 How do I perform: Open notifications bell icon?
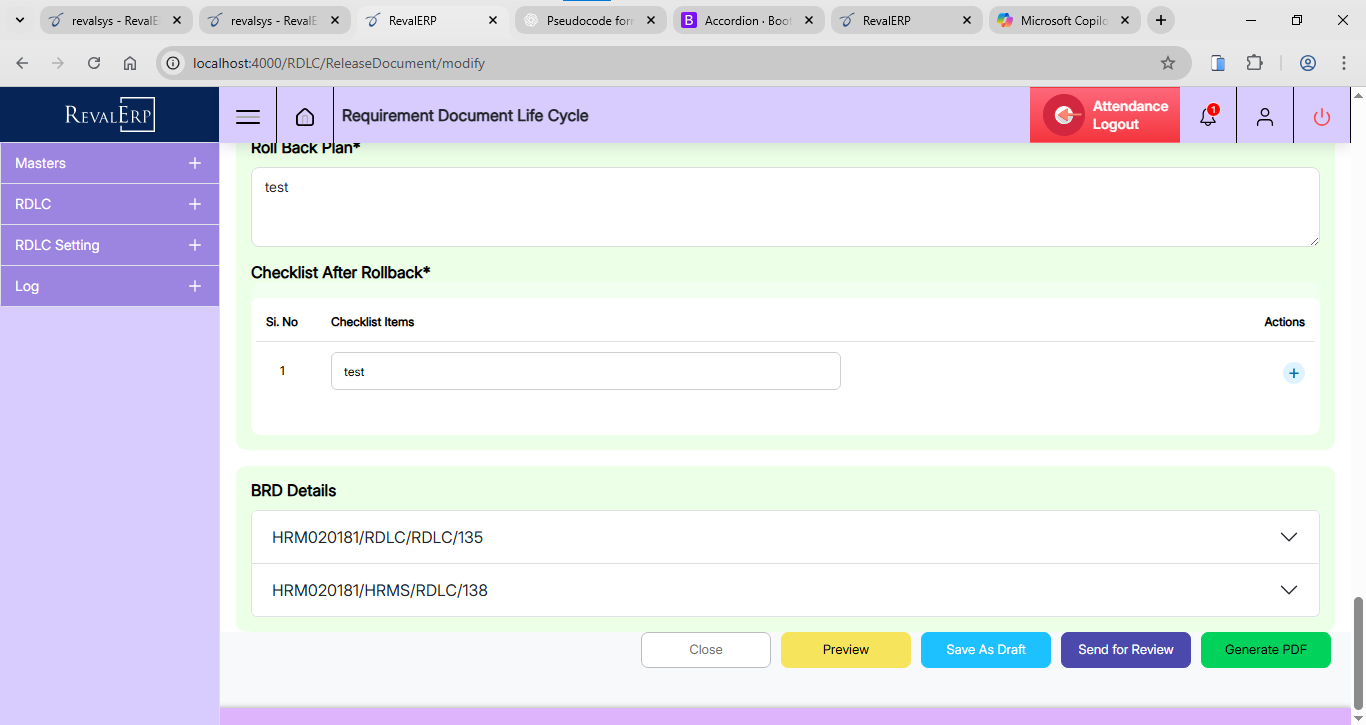(x=1208, y=116)
